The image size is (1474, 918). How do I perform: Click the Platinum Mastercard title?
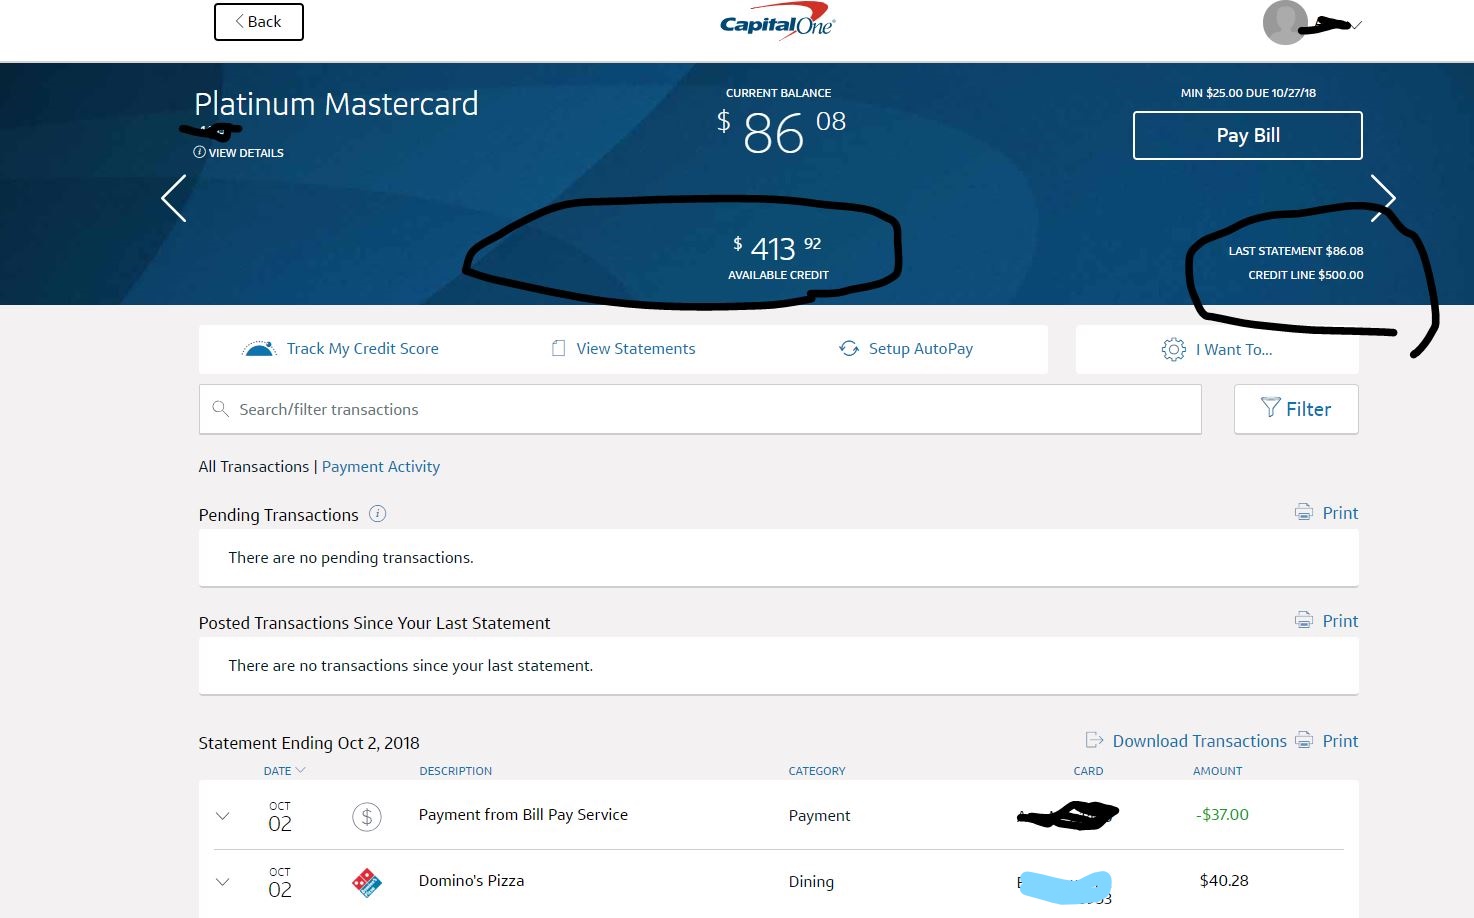(336, 104)
